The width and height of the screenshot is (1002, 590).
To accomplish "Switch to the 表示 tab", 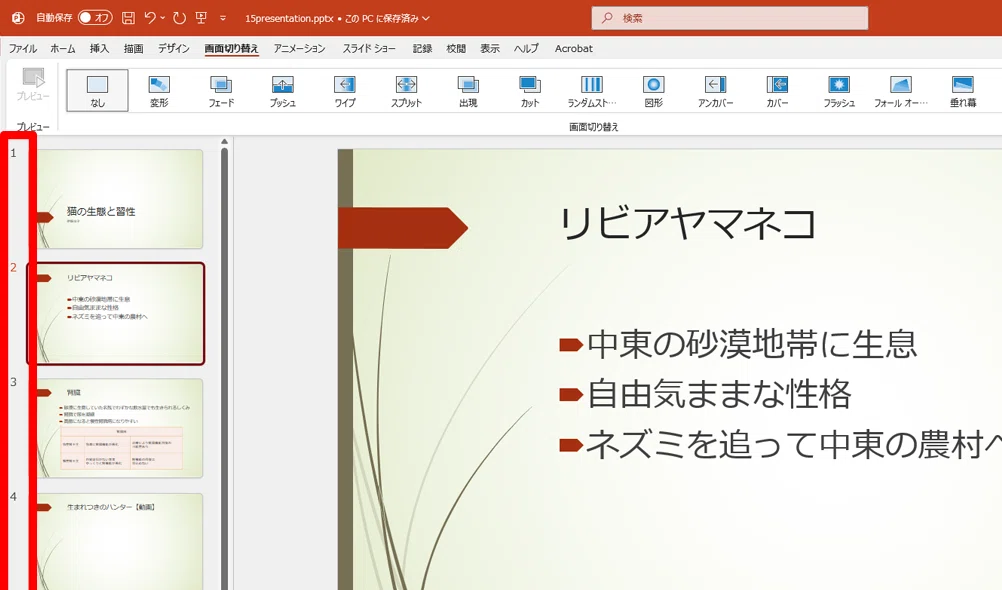I will [x=490, y=49].
